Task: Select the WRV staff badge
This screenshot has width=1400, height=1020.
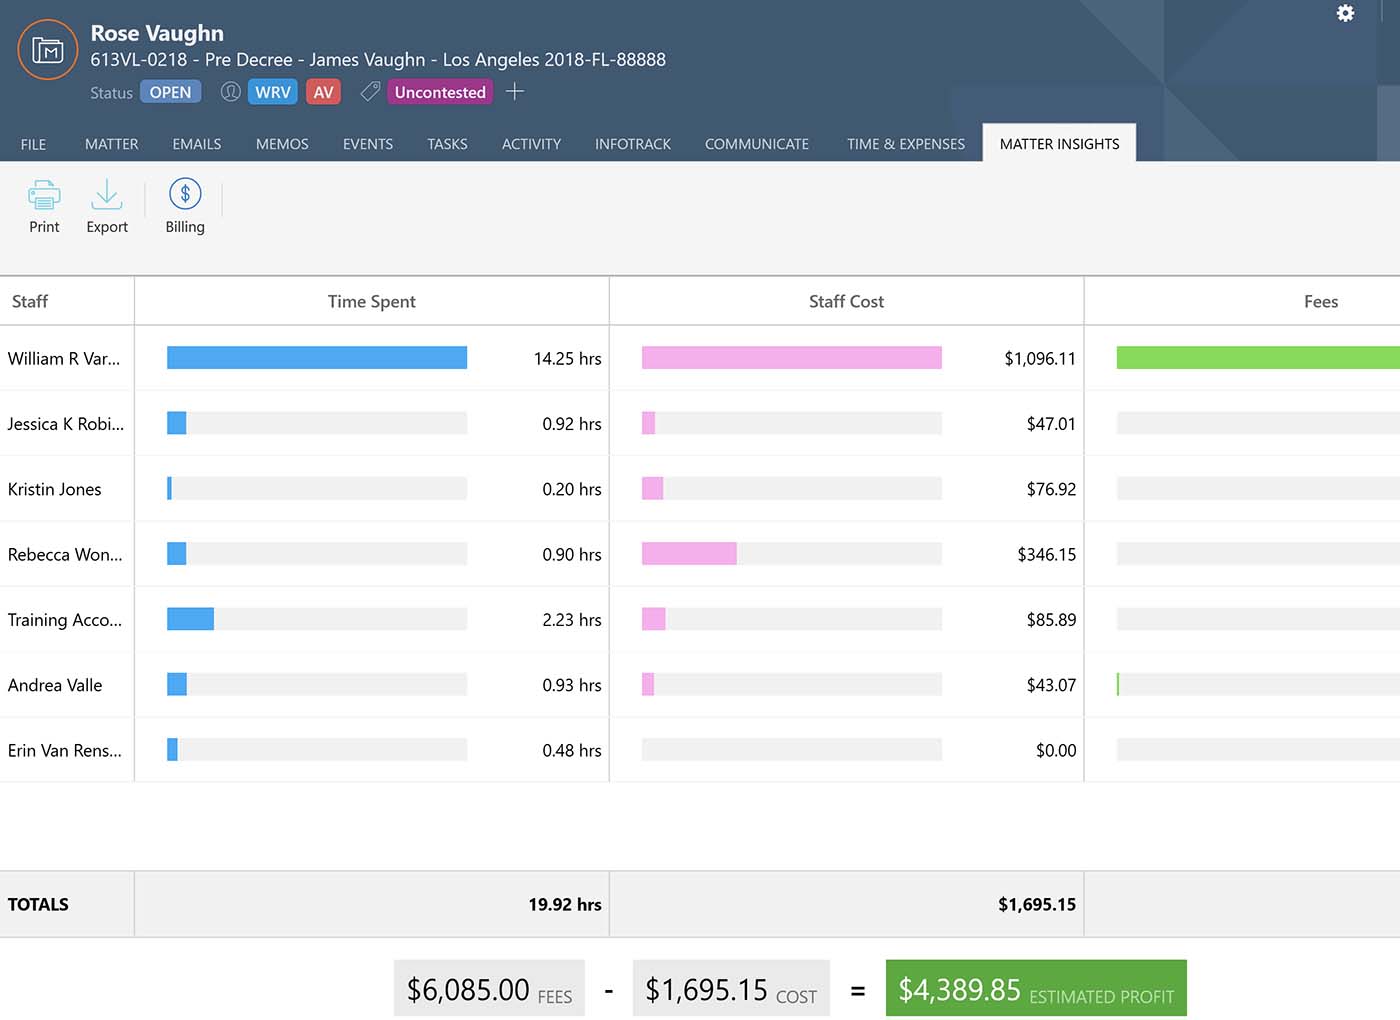Action: click(x=272, y=92)
